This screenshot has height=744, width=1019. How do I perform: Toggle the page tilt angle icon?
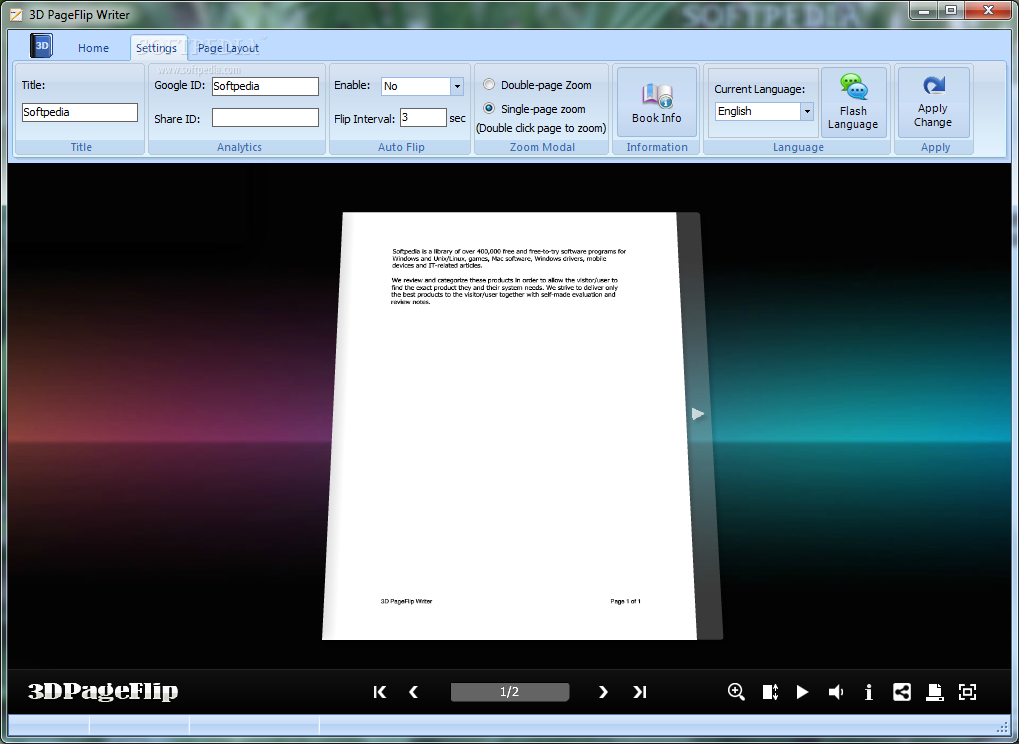[770, 692]
